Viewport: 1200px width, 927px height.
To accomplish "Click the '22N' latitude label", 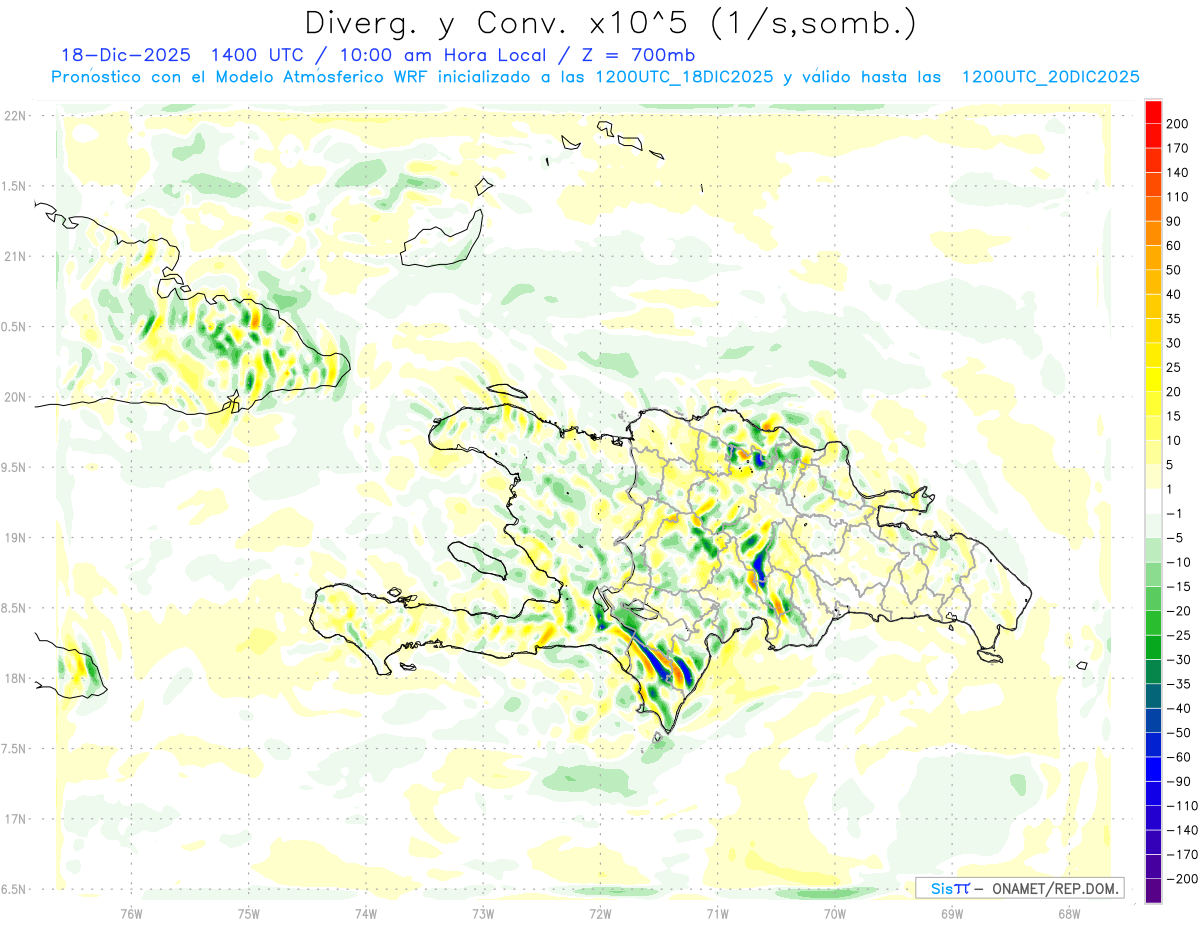I will 14,116.
